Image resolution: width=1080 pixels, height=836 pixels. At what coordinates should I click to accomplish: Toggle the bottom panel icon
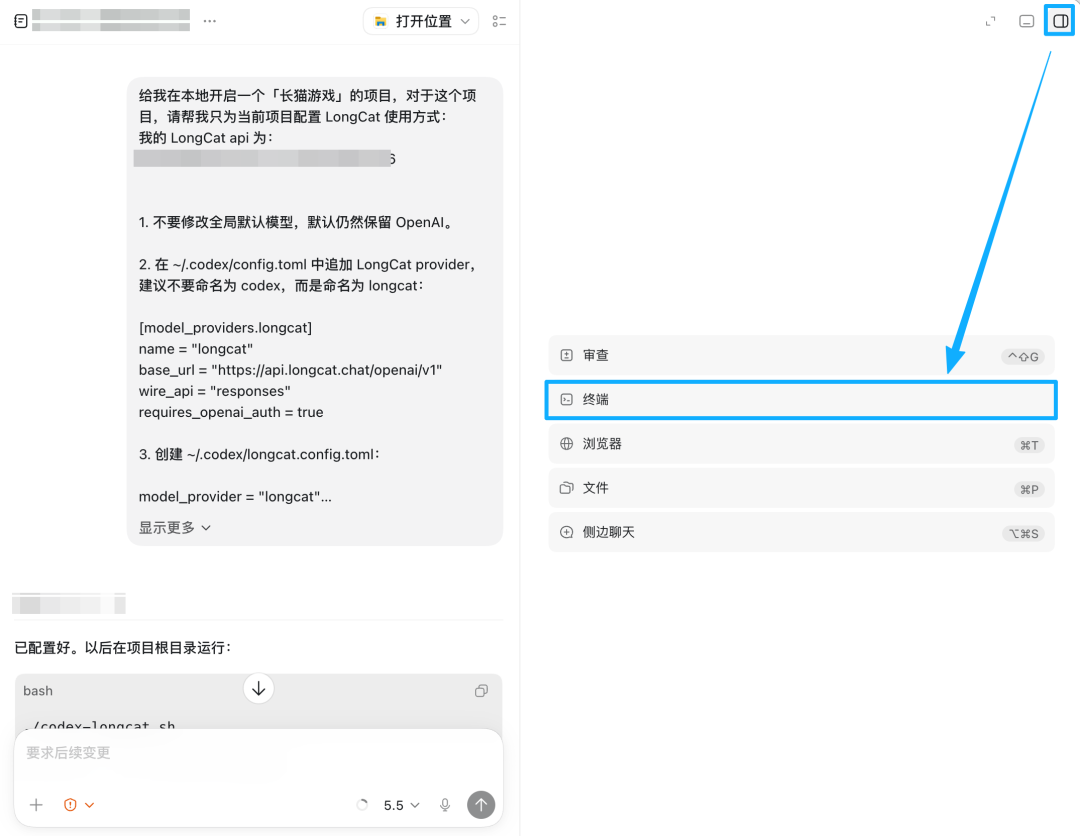tap(1026, 21)
